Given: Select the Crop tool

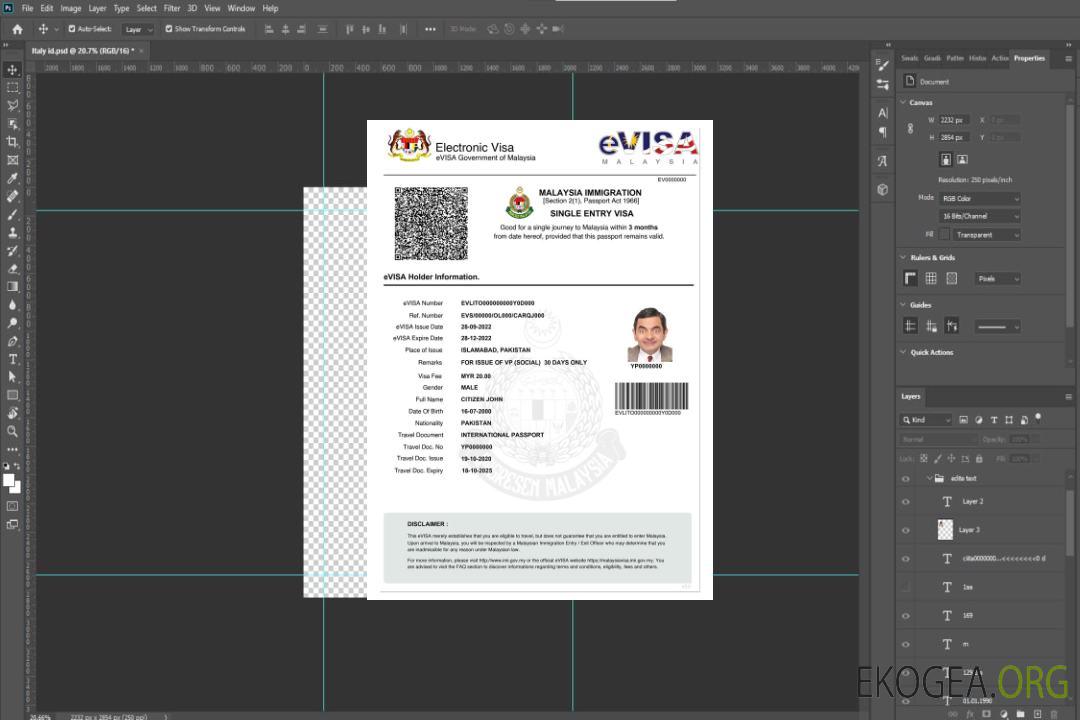Looking at the screenshot, I should pyautogui.click(x=12, y=142).
